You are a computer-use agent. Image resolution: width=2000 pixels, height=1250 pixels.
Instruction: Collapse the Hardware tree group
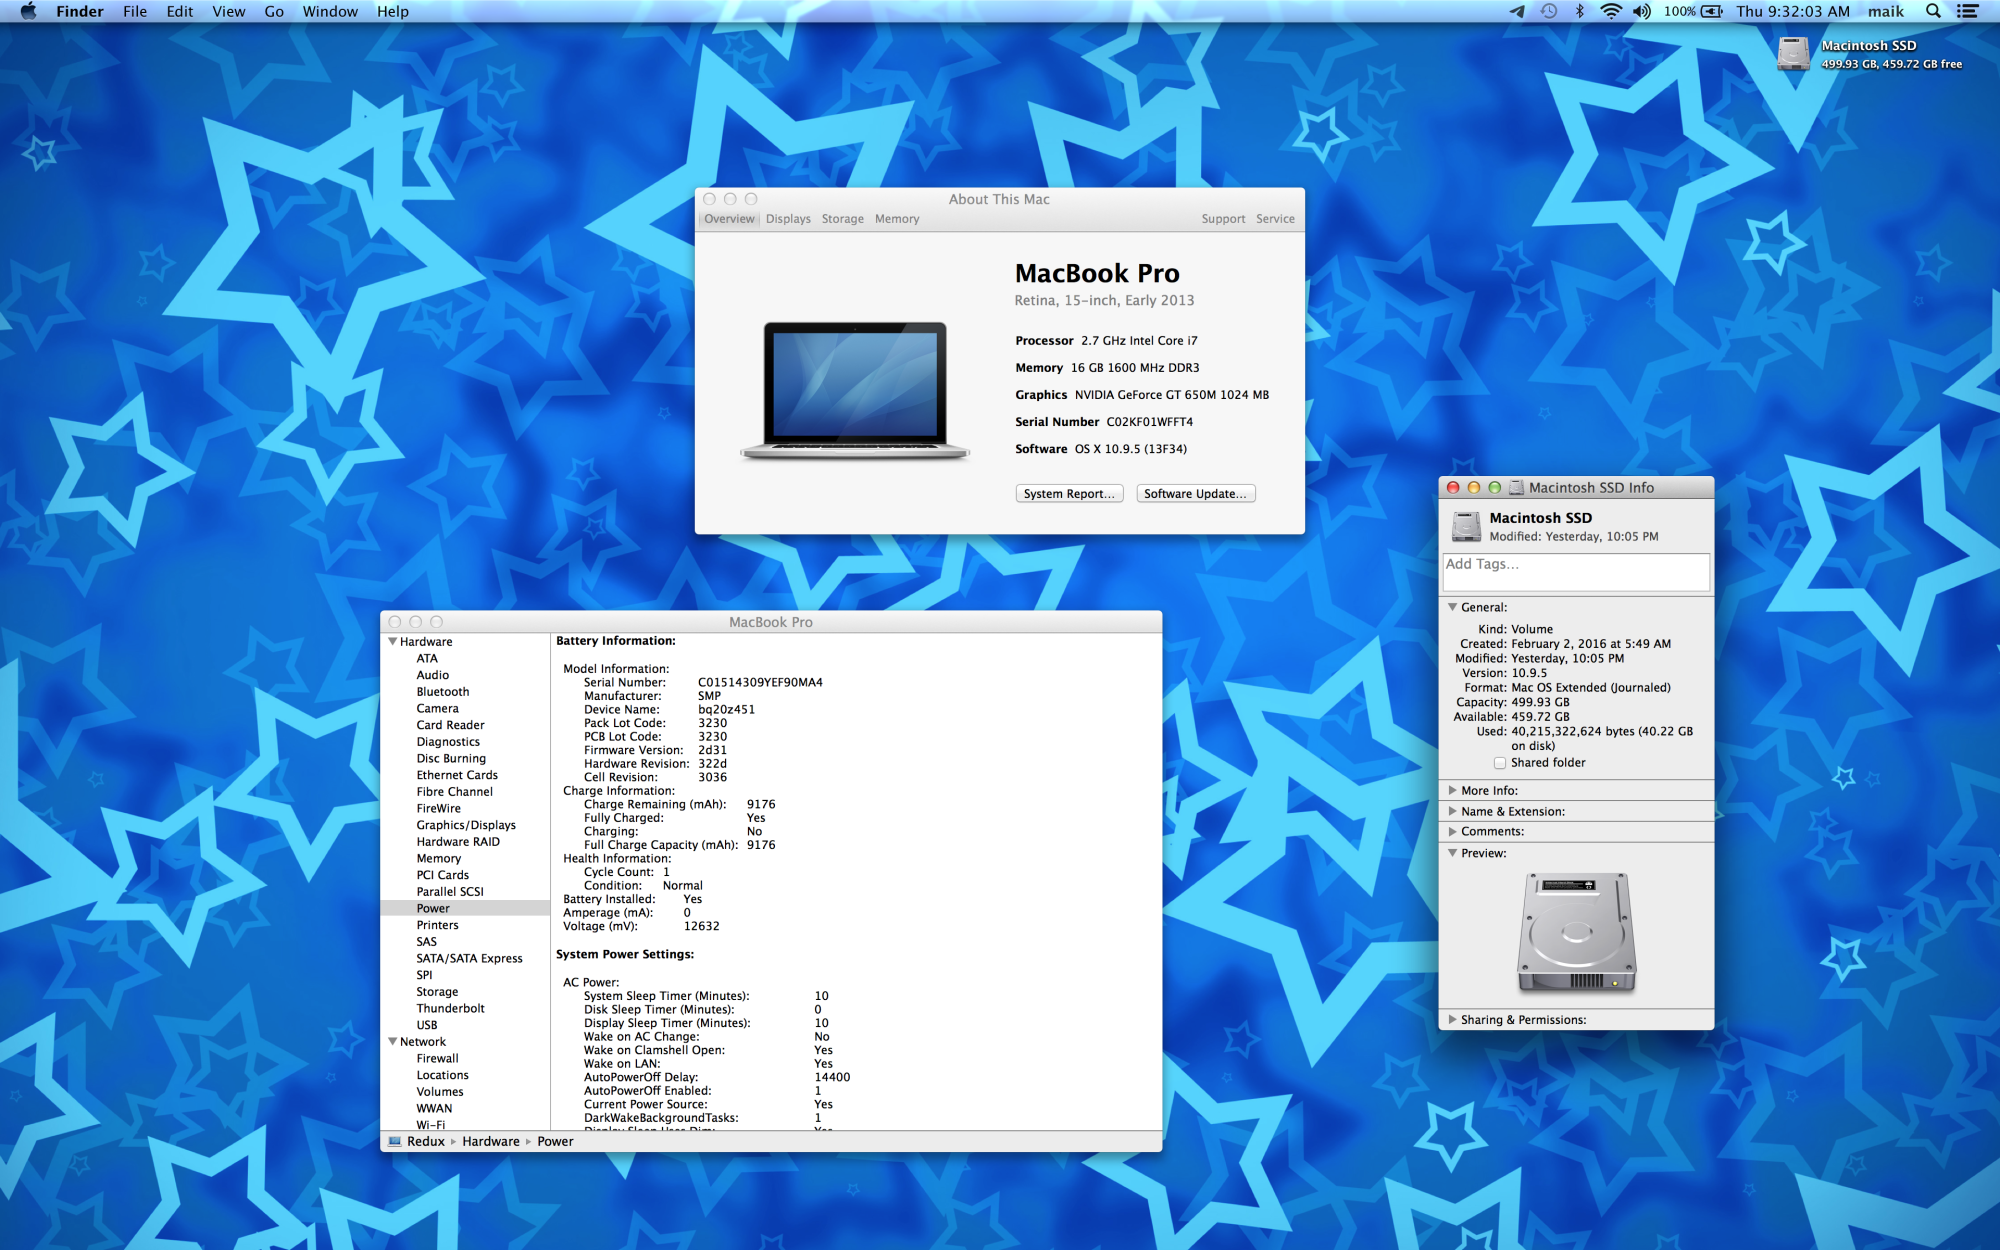tap(393, 641)
